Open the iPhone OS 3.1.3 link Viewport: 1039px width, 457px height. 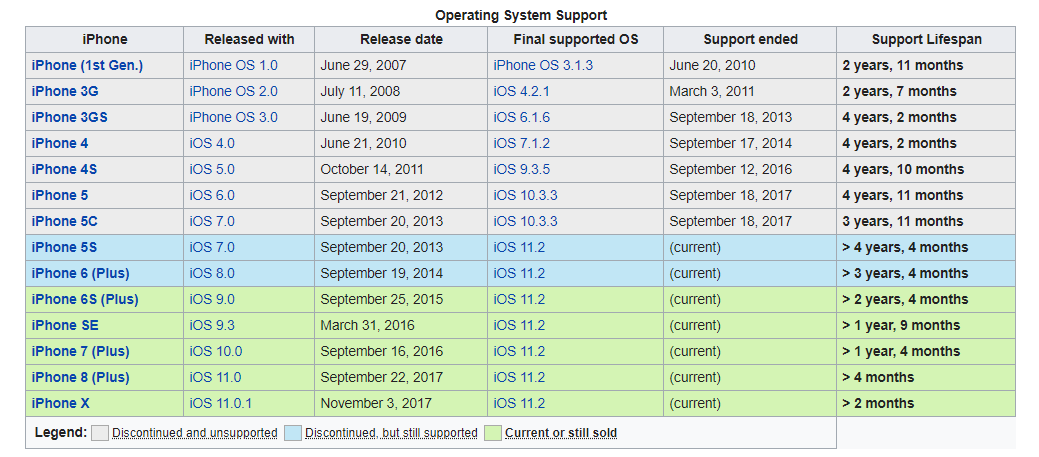click(x=543, y=66)
